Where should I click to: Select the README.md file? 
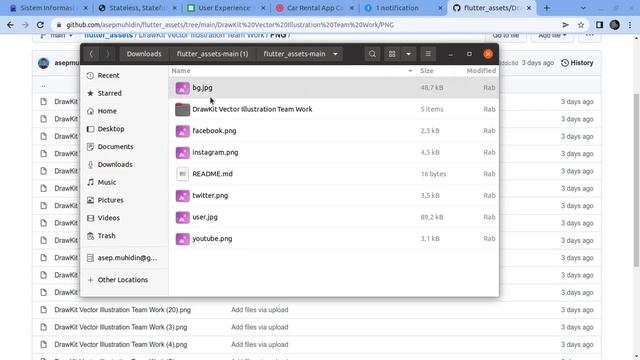tap(333, 174)
